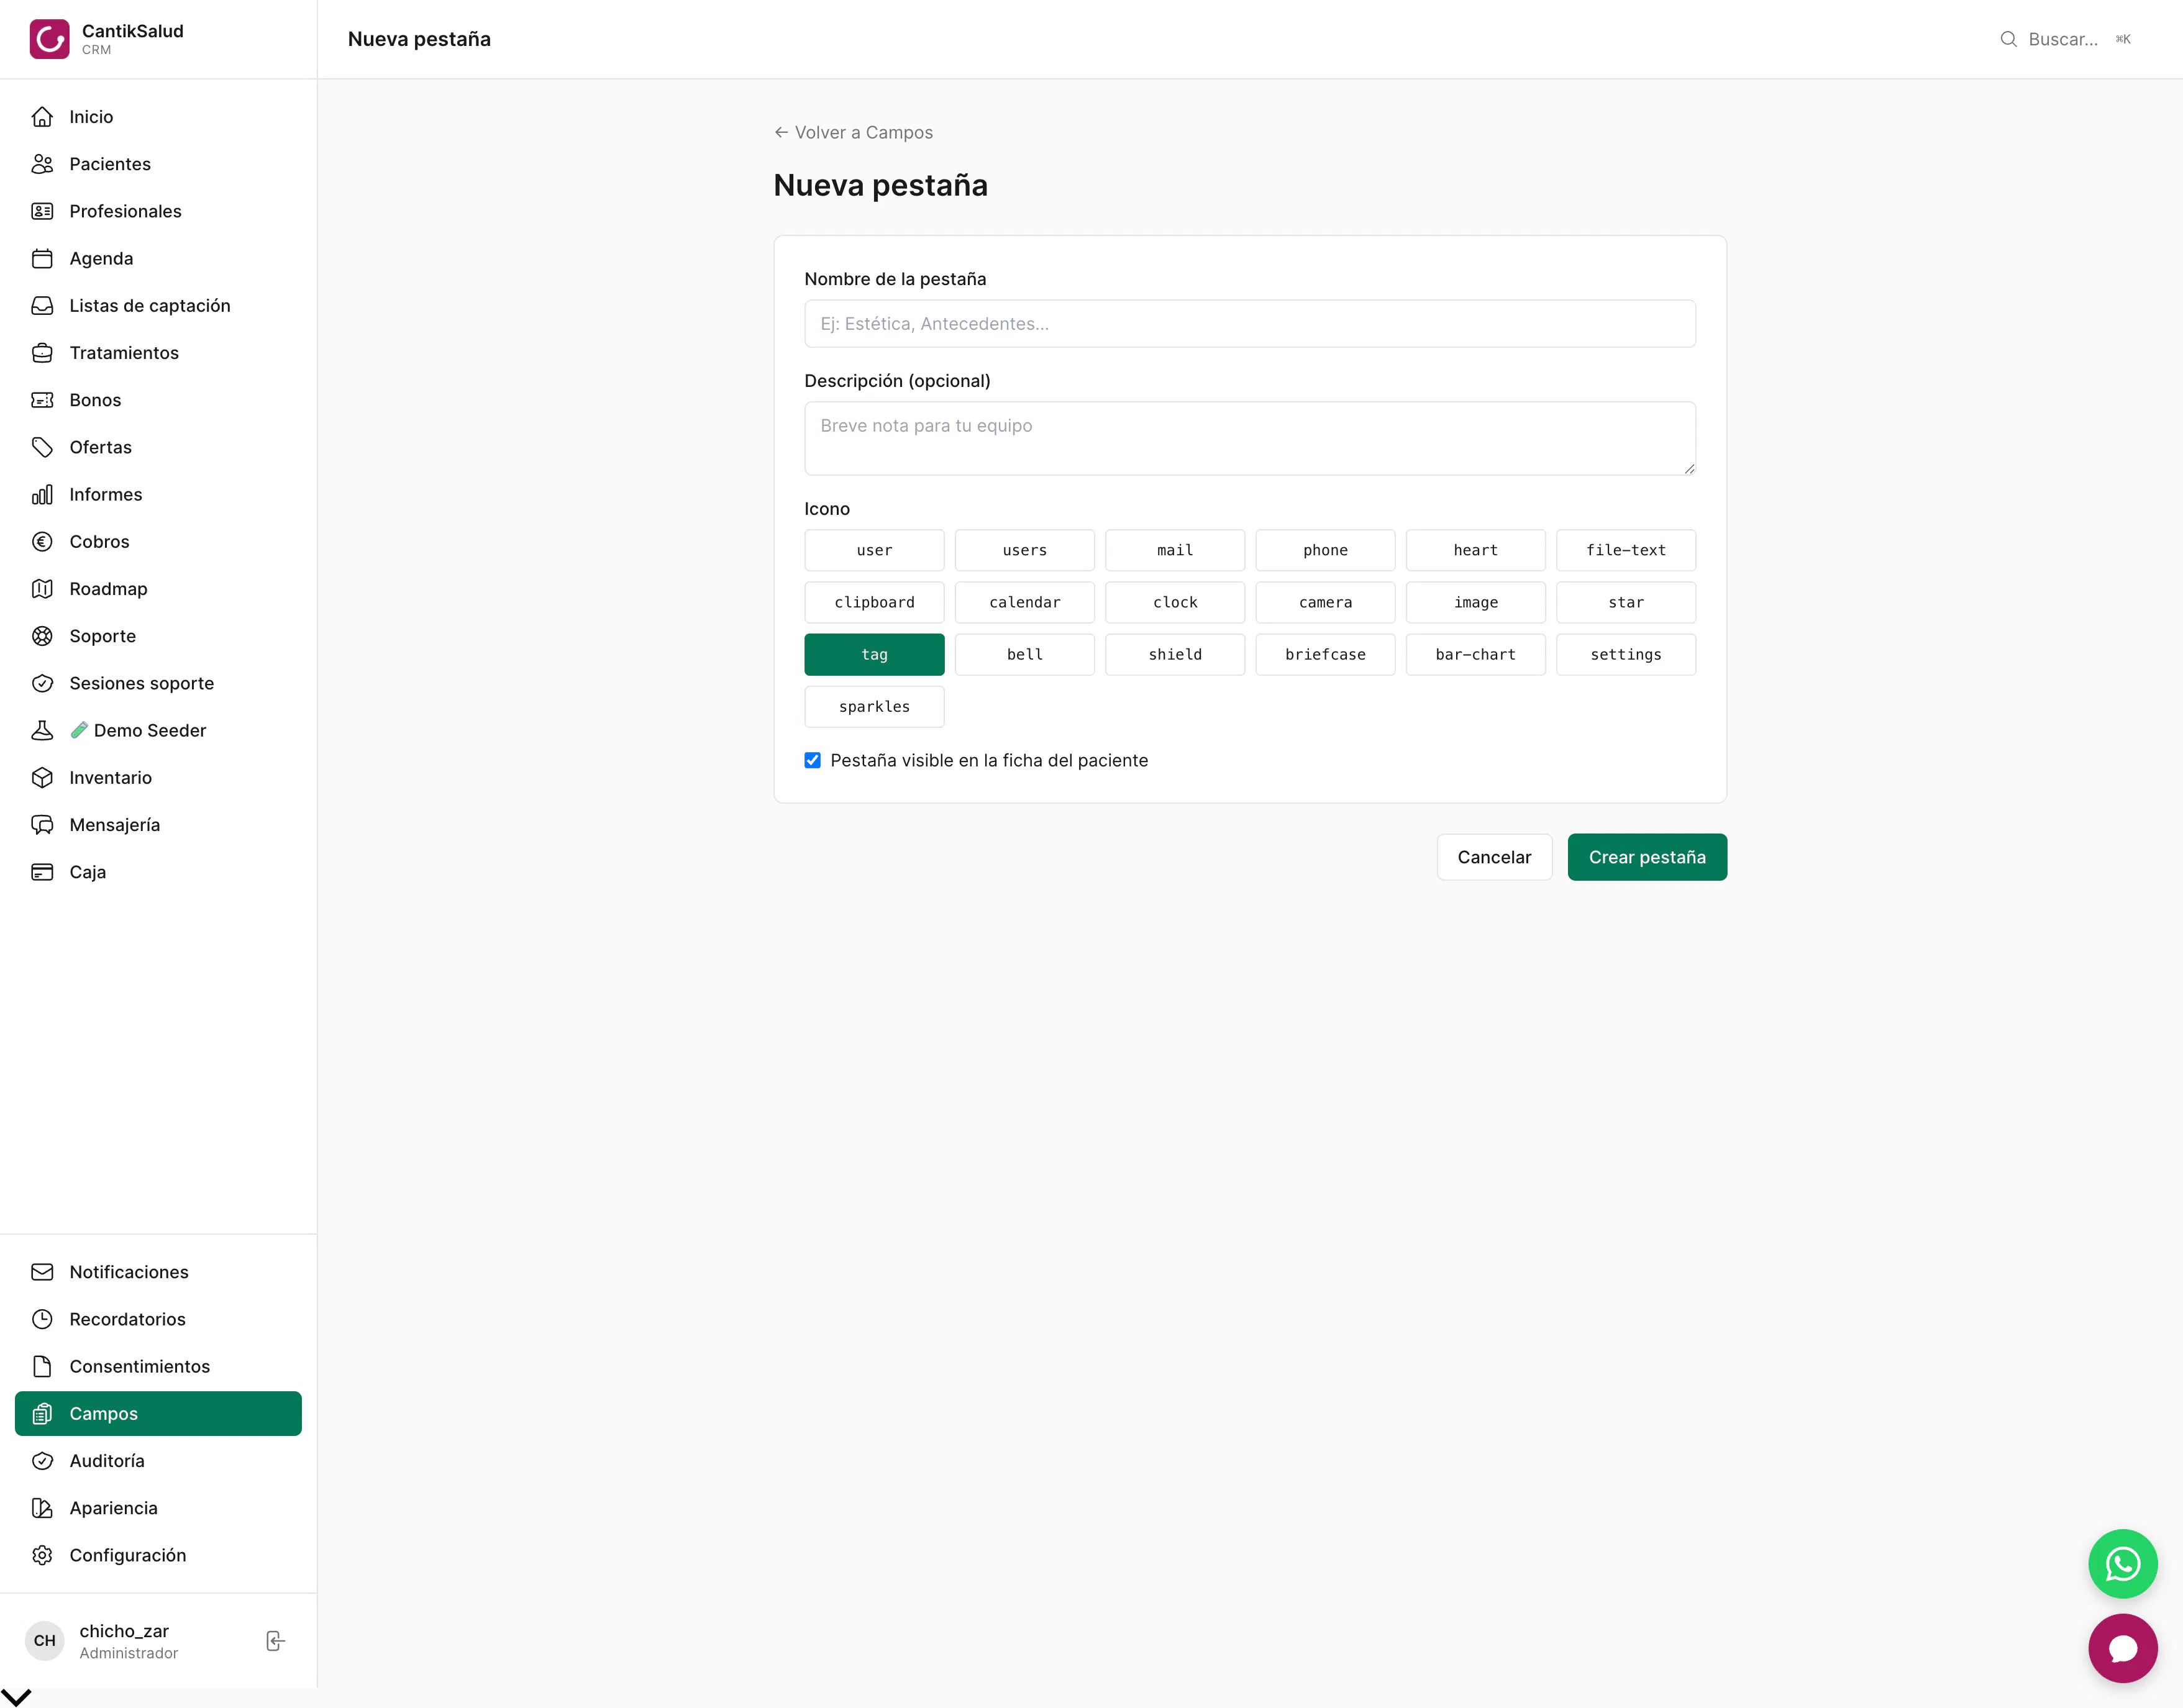Click the Notificaciones envelope icon
Screen dimensions: 2183x1708
(42, 1272)
